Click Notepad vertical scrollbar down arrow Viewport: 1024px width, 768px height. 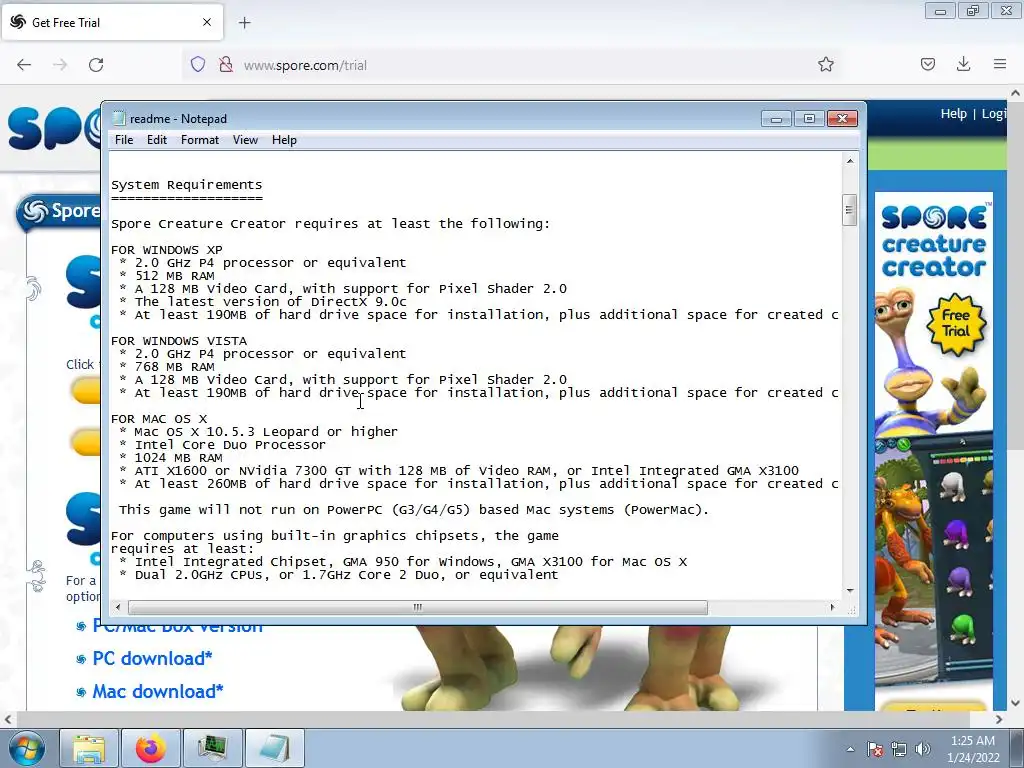pyautogui.click(x=850, y=590)
